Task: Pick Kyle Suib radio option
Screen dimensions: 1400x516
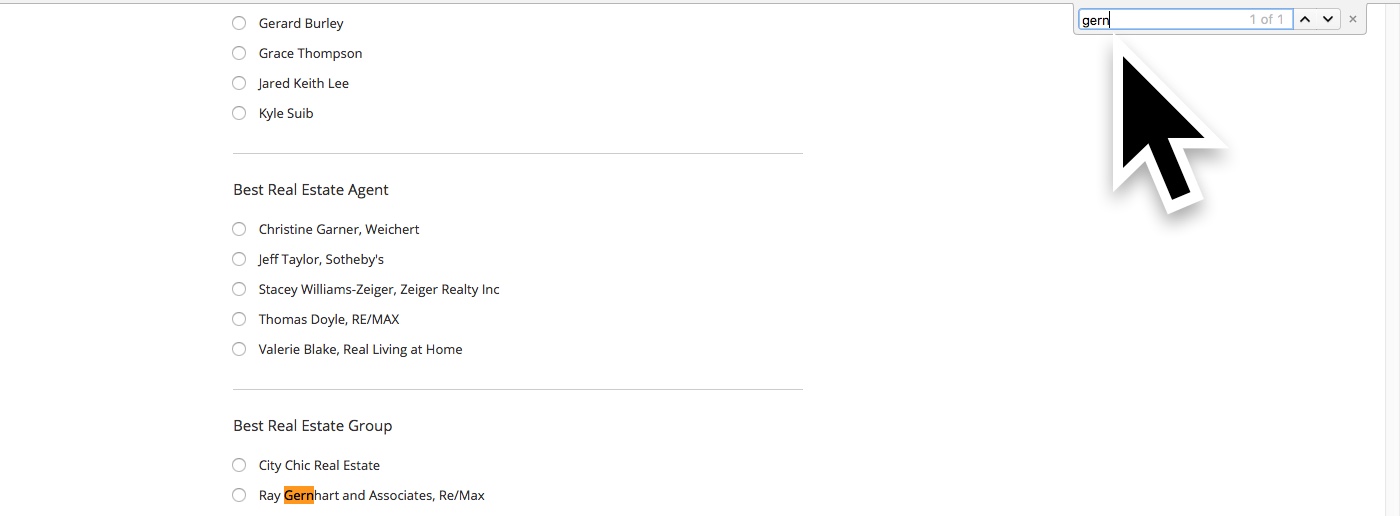Action: coord(239,113)
